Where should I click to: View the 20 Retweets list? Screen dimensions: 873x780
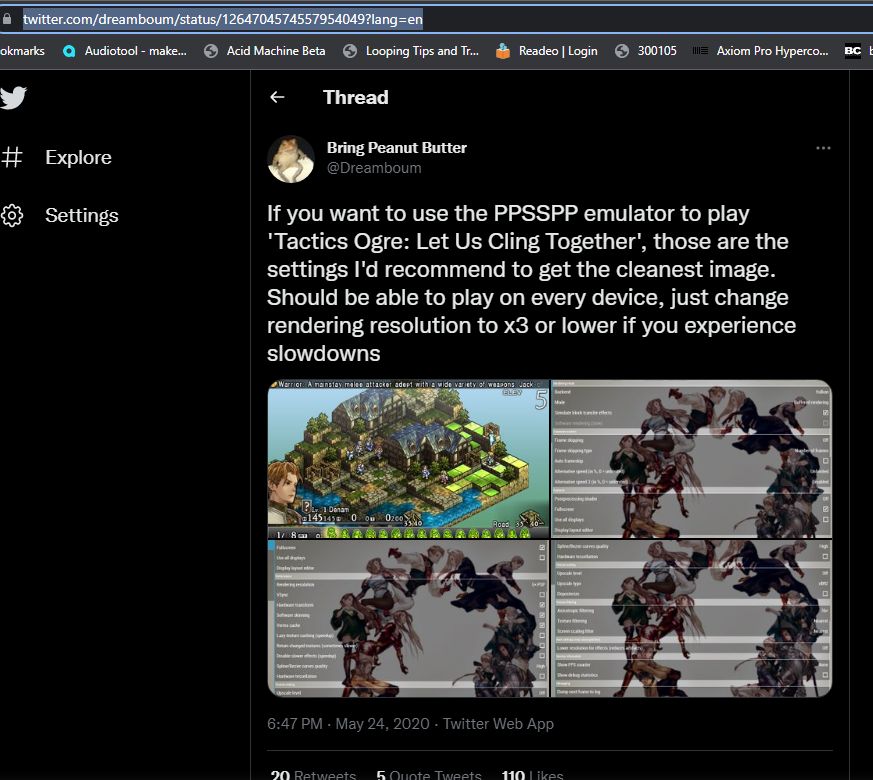313,774
